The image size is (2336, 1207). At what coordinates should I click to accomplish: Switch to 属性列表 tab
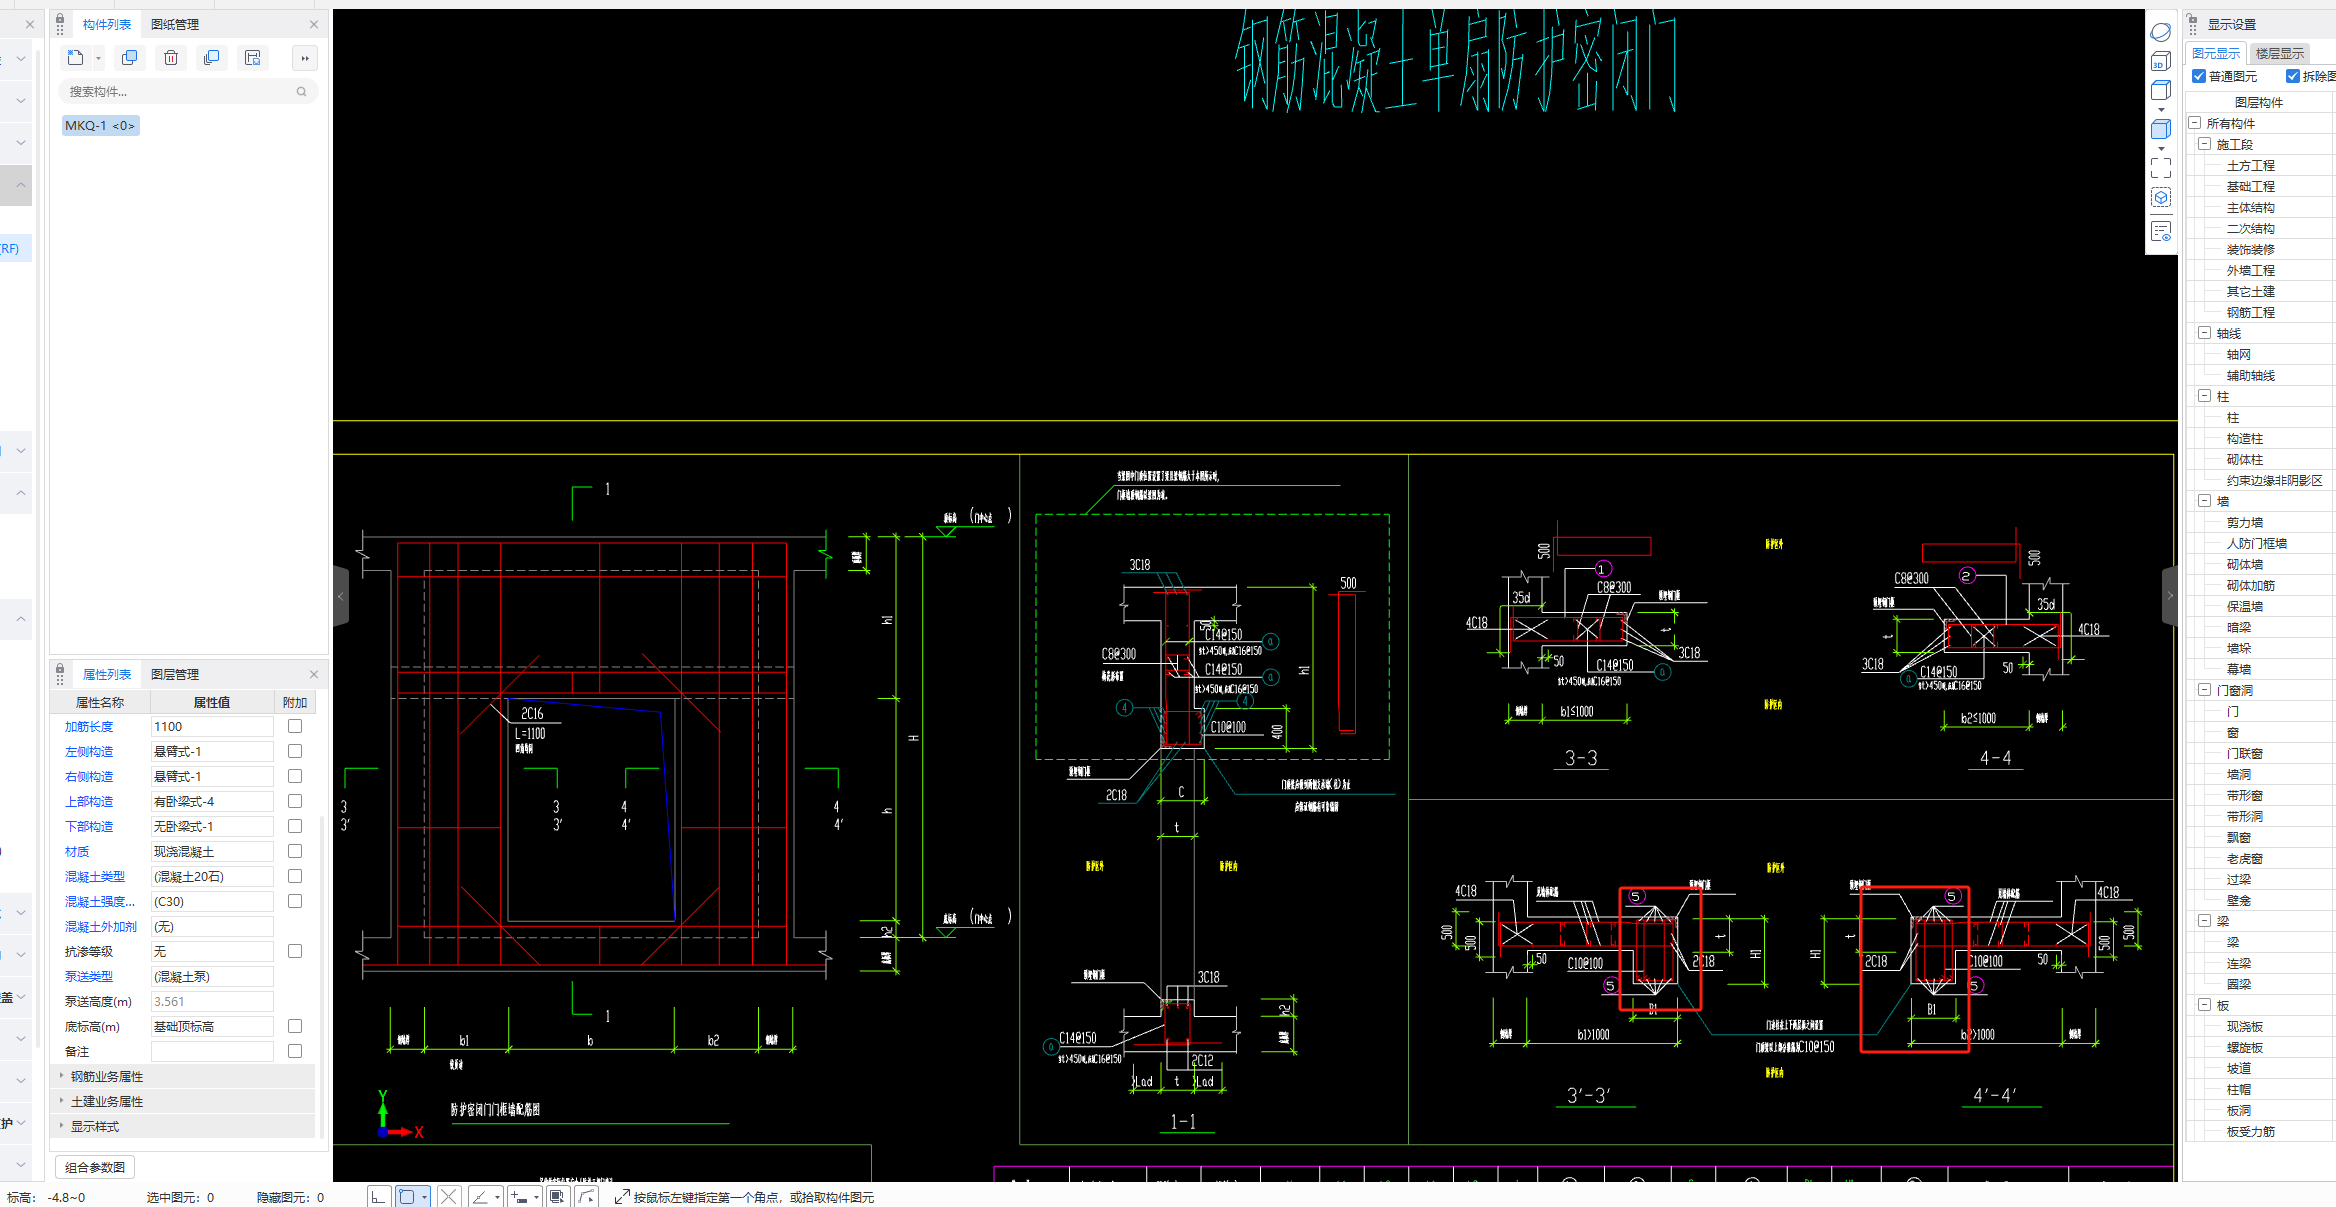click(107, 674)
